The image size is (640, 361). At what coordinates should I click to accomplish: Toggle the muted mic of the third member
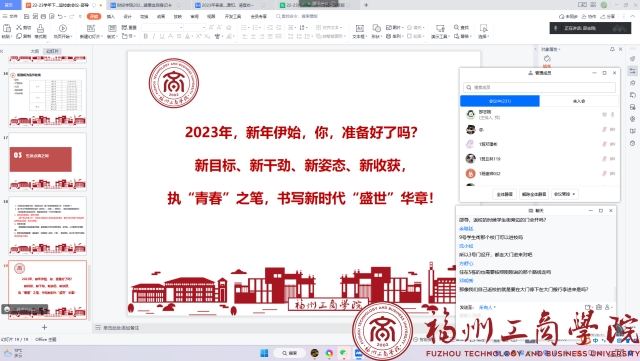[x=604, y=144]
